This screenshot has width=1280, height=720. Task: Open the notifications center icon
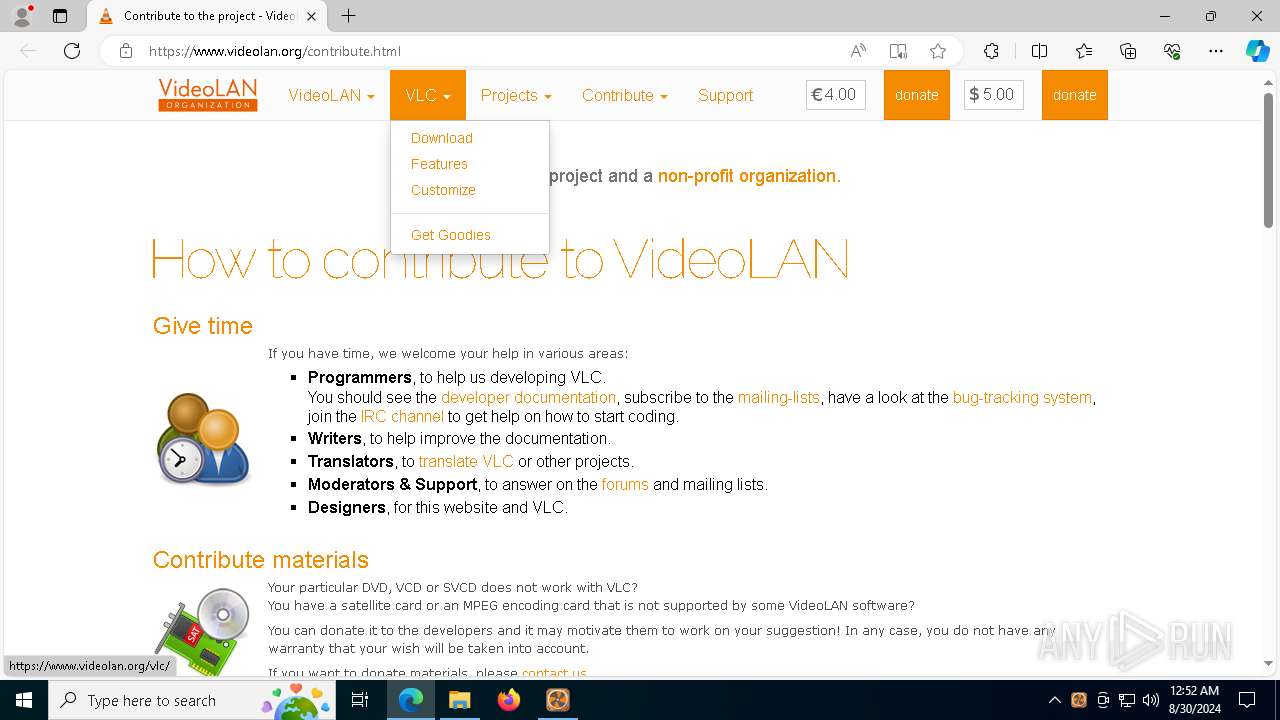point(1247,700)
